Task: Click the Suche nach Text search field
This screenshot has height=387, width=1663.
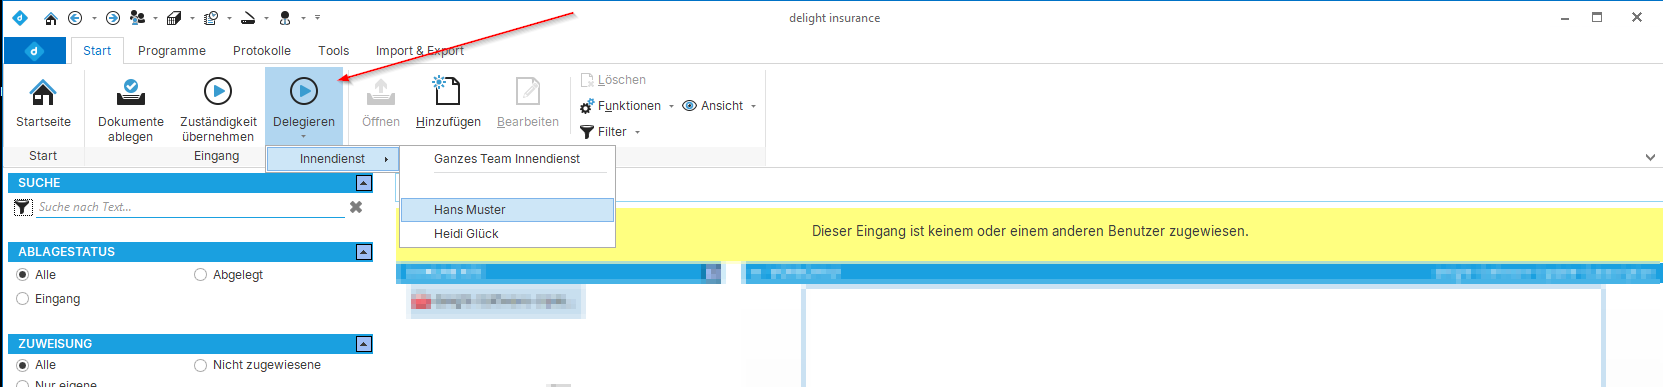Action: click(190, 207)
